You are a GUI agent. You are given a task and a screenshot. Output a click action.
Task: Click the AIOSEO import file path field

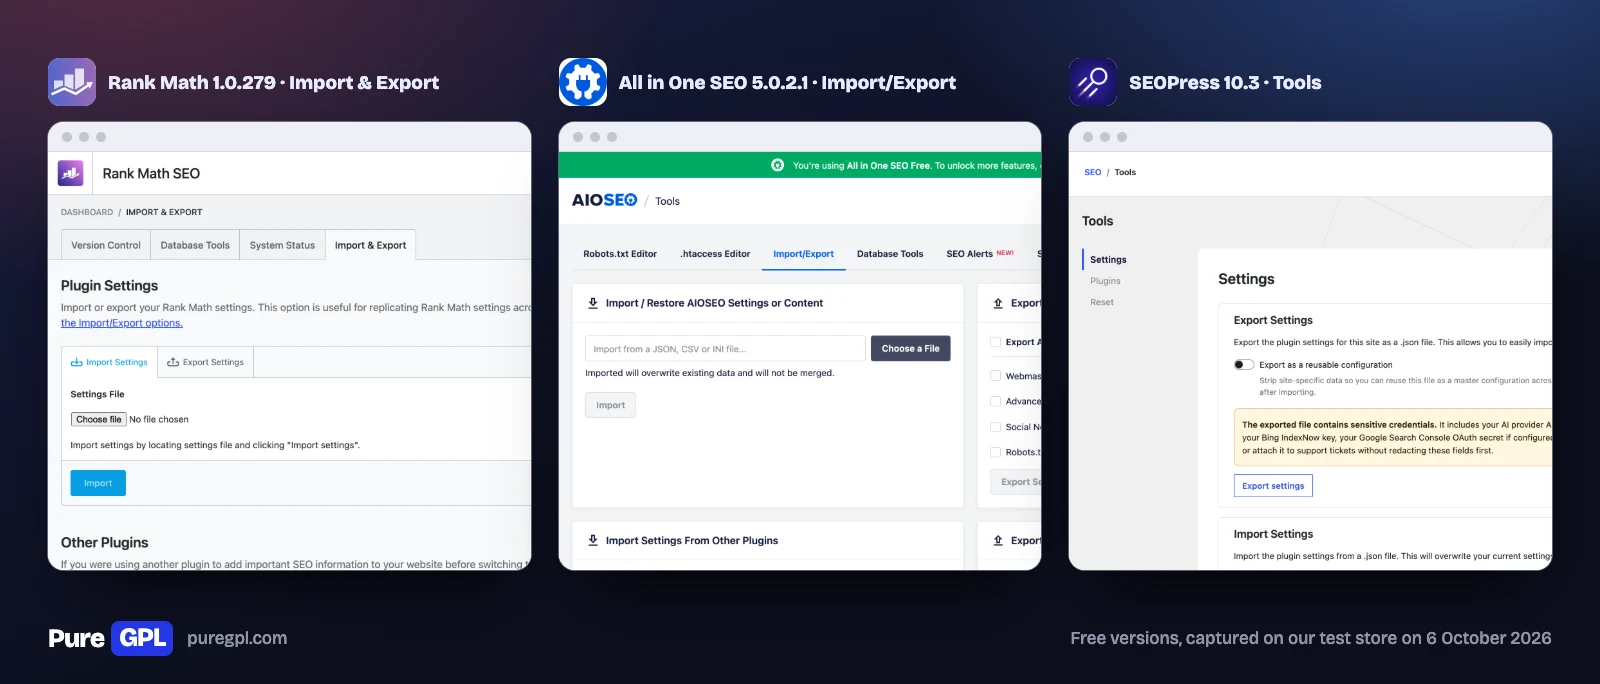click(x=725, y=348)
